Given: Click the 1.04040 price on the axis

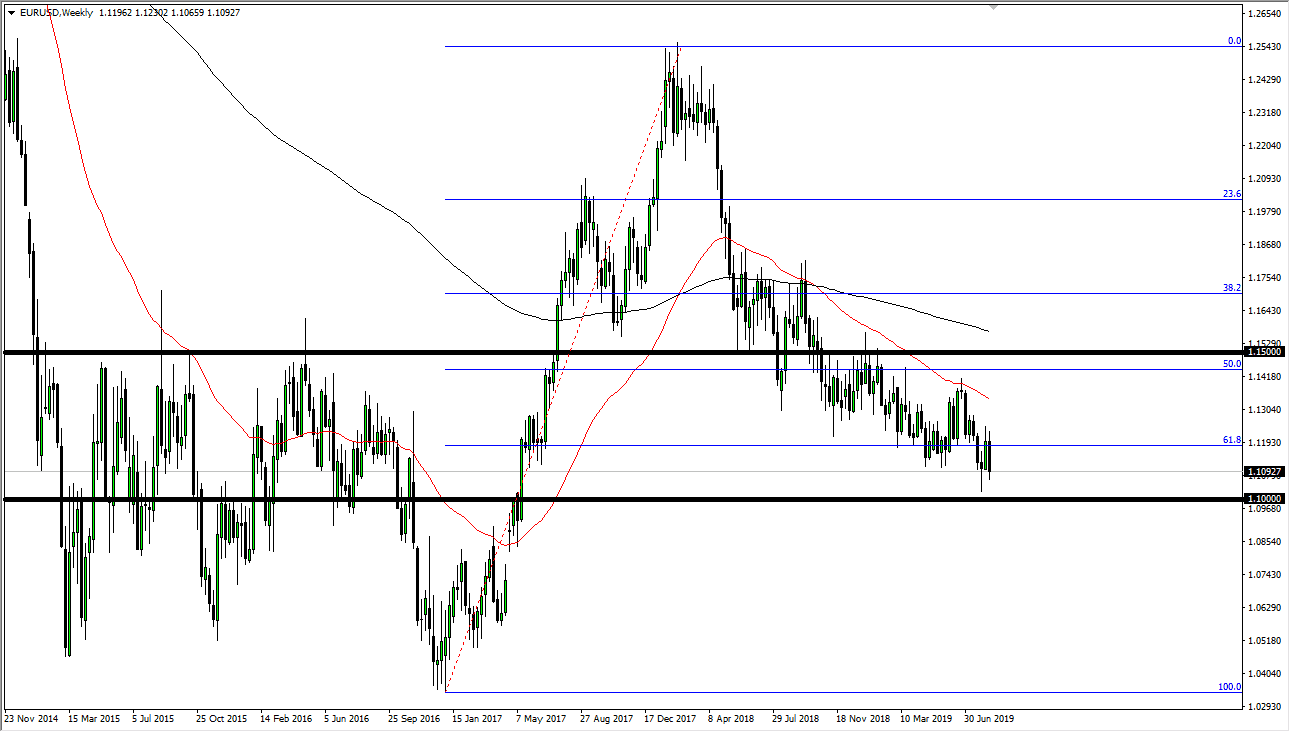Looking at the screenshot, I should coord(1263,674).
